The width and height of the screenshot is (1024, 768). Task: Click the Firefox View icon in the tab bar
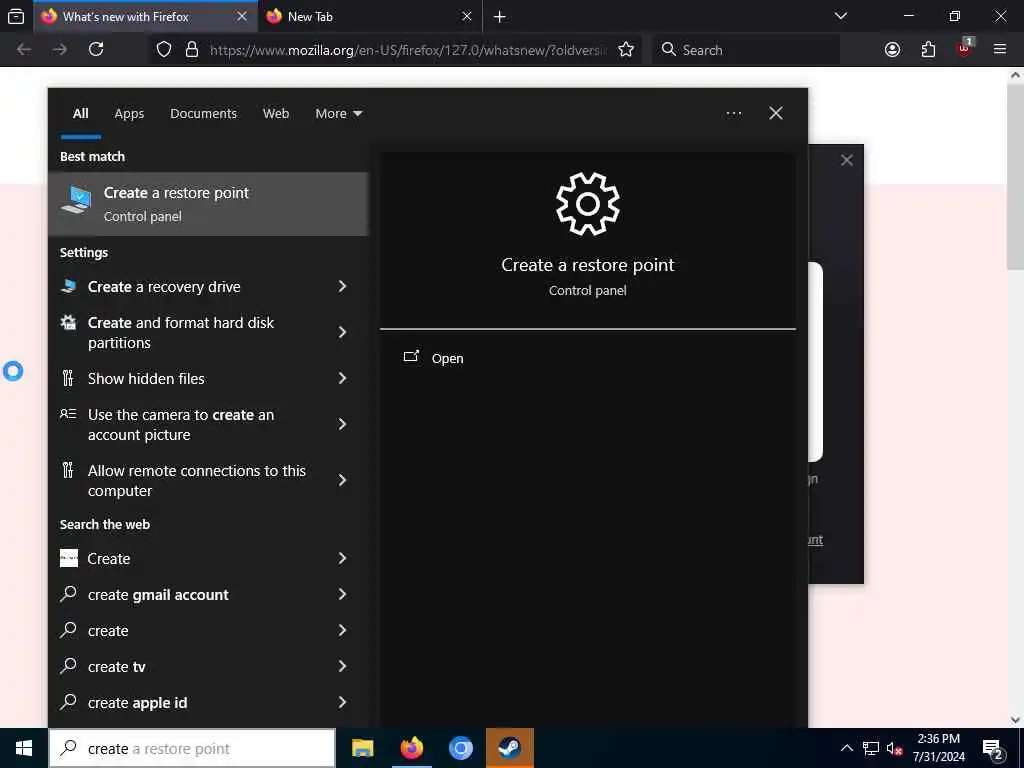click(x=16, y=16)
